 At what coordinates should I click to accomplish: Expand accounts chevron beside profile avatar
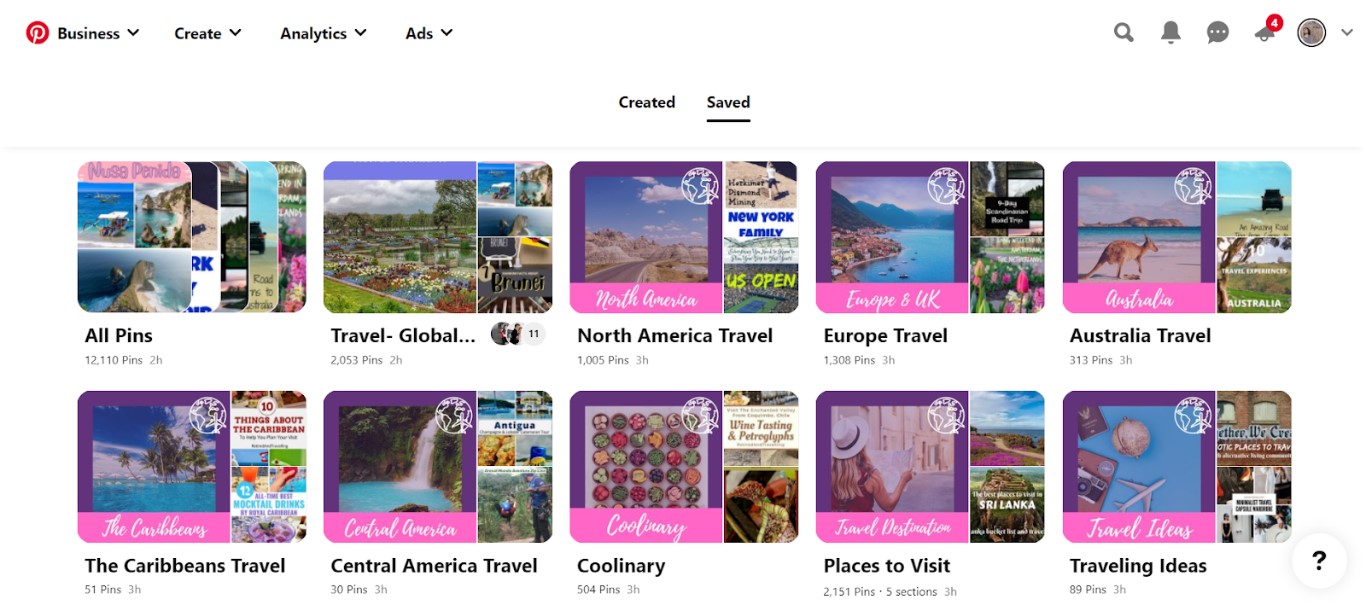(1346, 33)
